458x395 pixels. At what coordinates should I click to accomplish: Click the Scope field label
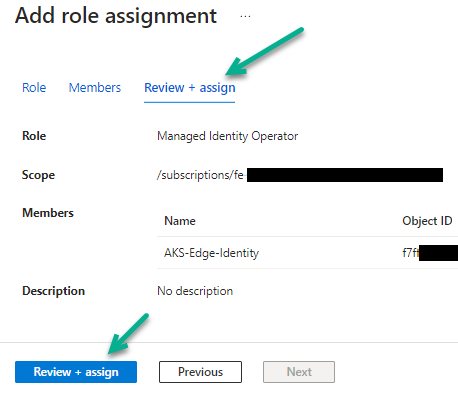coord(38,175)
